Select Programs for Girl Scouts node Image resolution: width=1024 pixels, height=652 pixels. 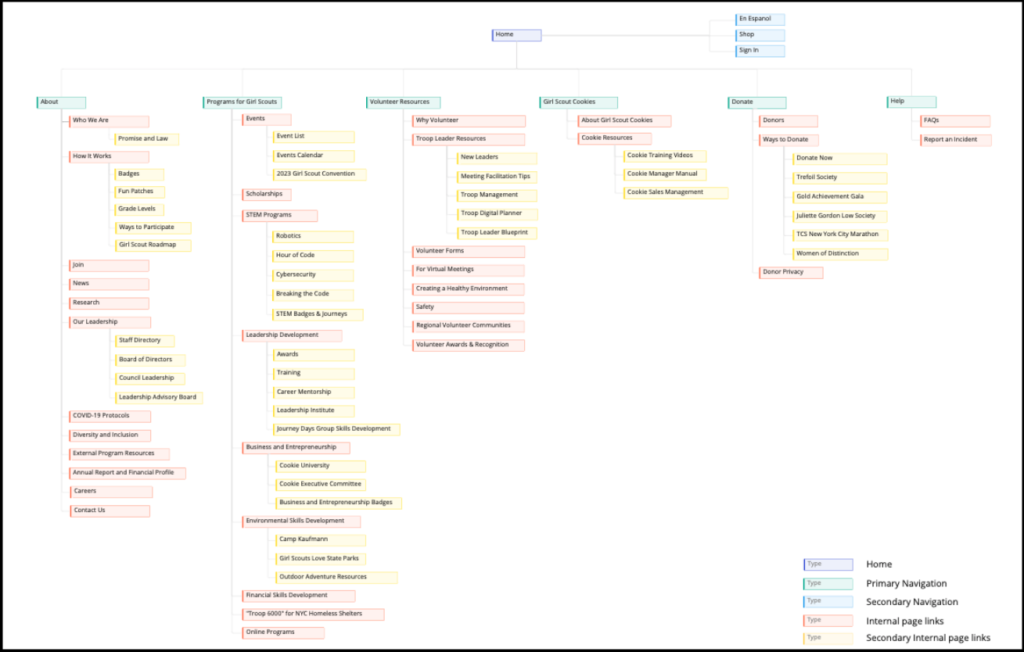pyautogui.click(x=242, y=103)
